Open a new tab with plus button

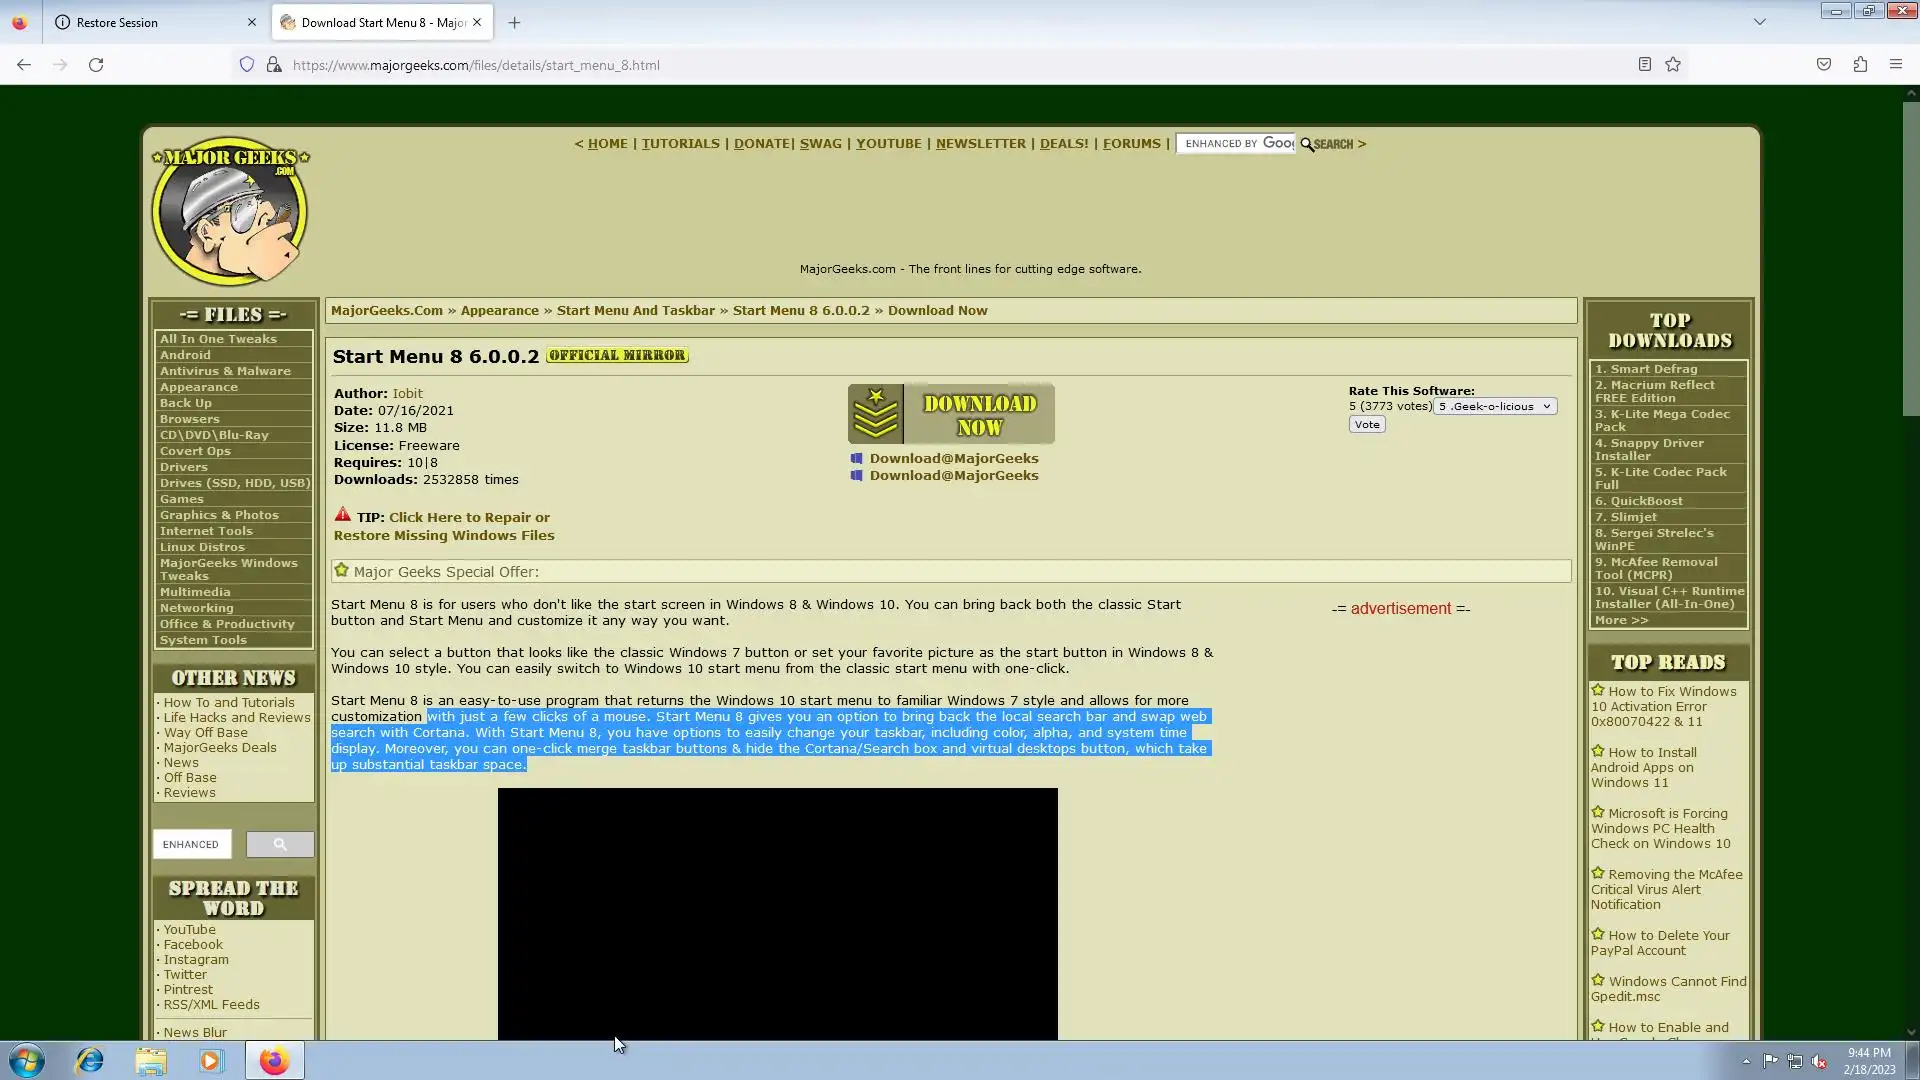click(x=514, y=22)
